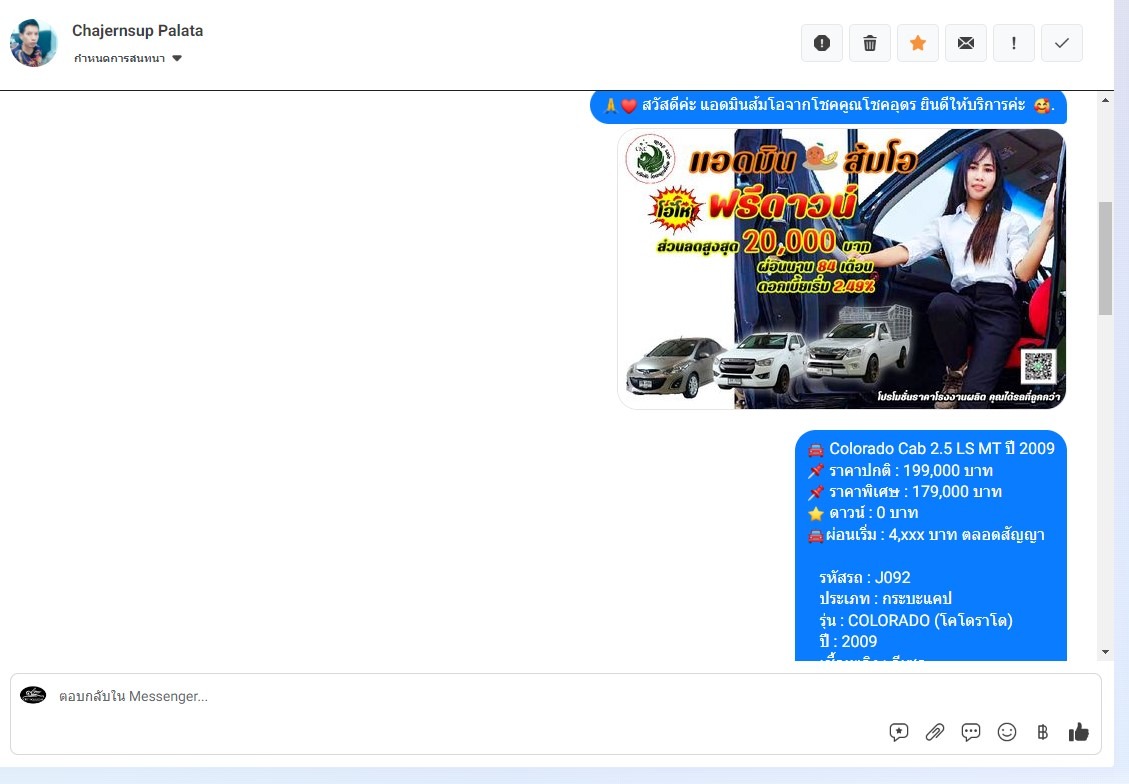Open Chajernsup Palata contact name
The width and height of the screenshot is (1129, 784).
137,31
